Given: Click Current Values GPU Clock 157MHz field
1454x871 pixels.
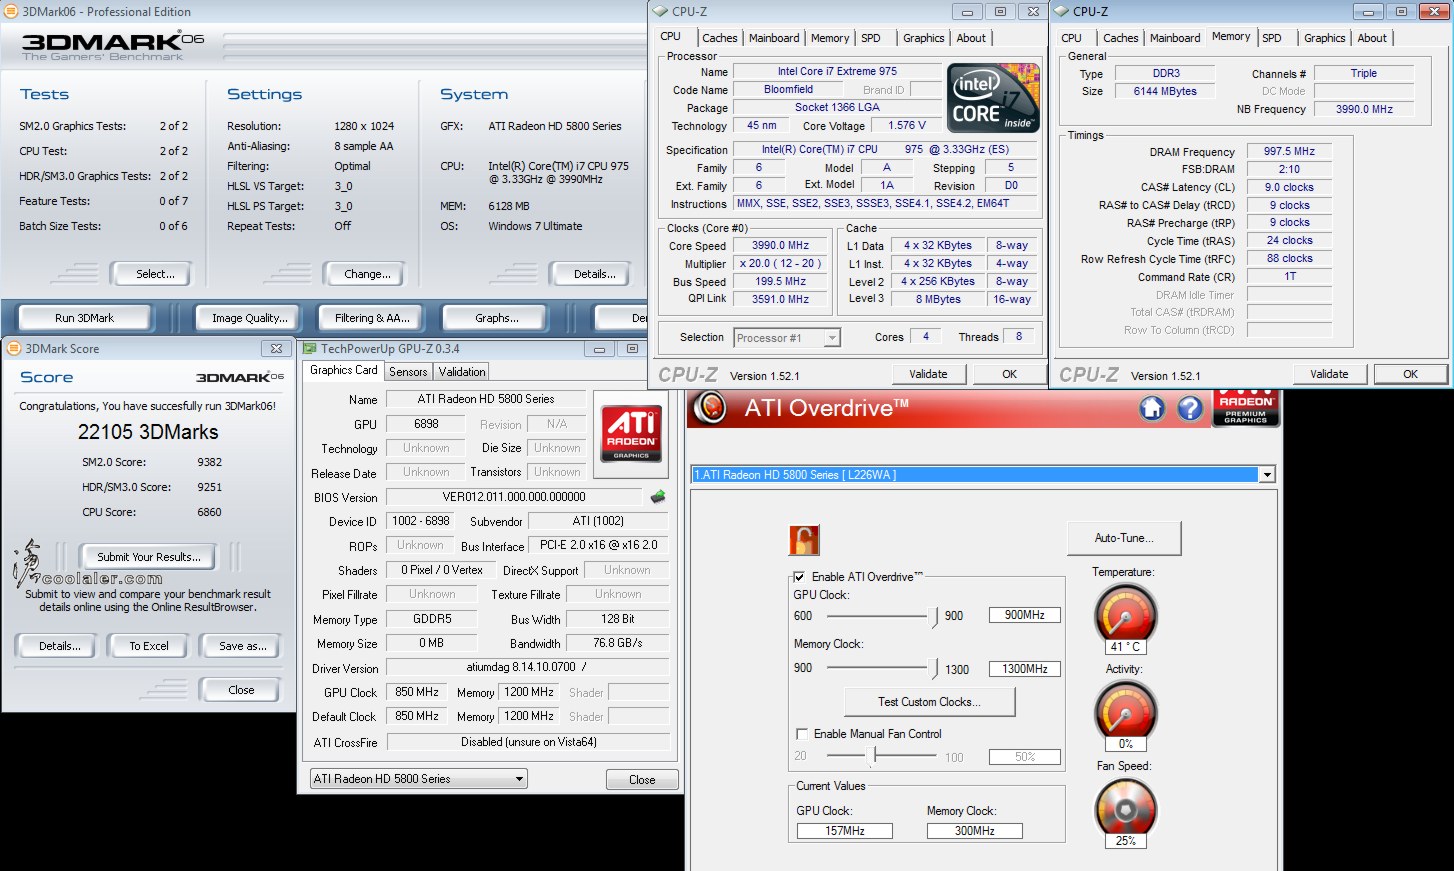Looking at the screenshot, I should point(845,831).
